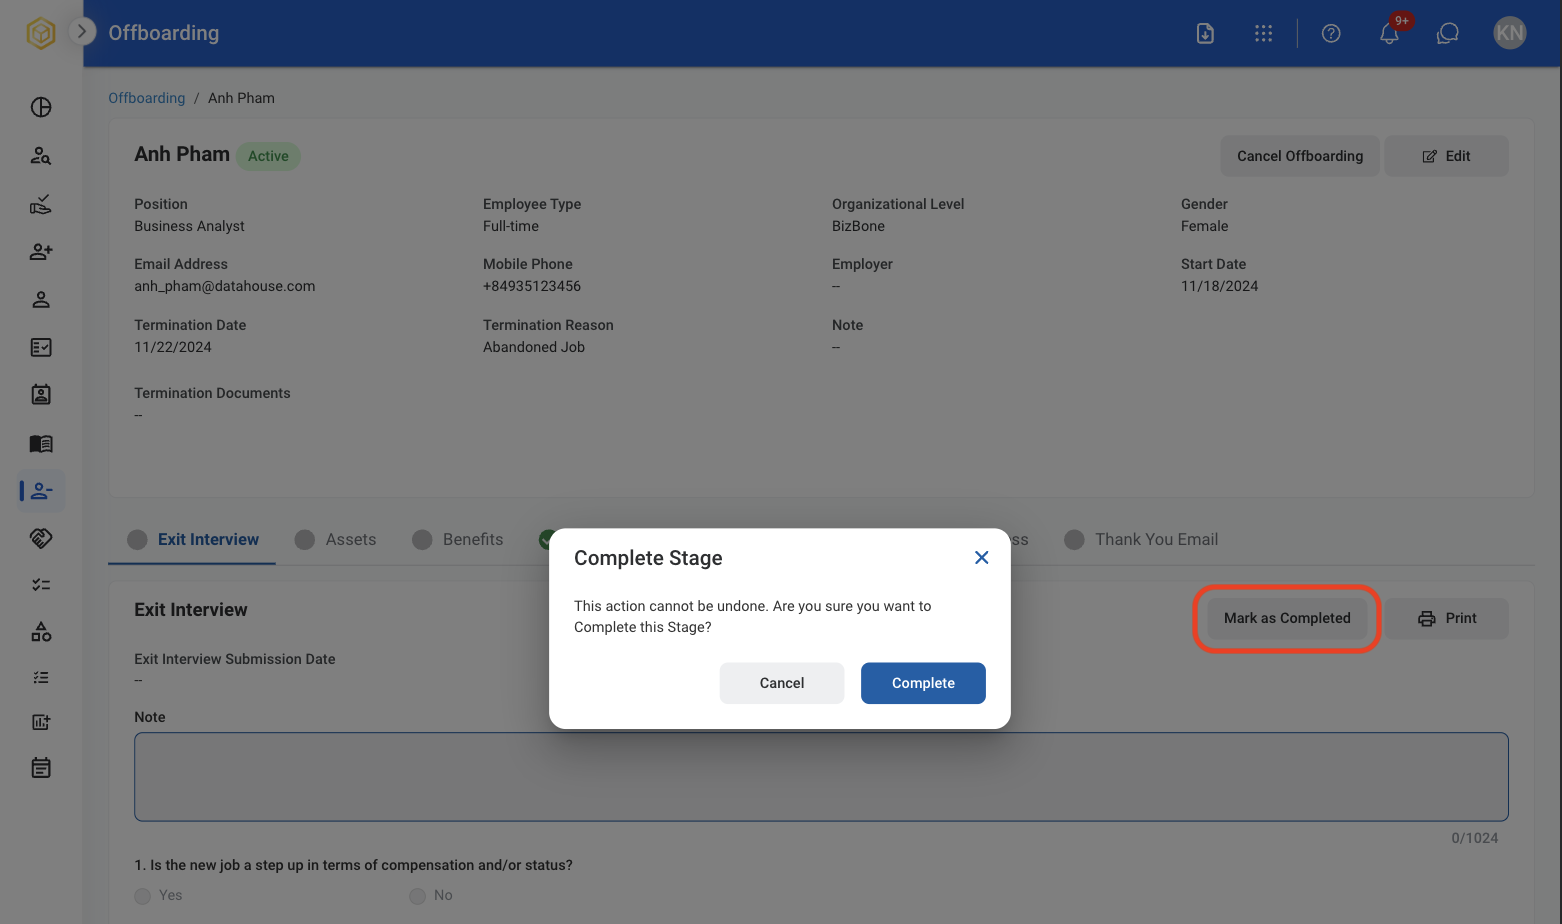Screen dimensions: 1562x924
Task: Open the shapes sidebar icon
Action: (x=41, y=632)
